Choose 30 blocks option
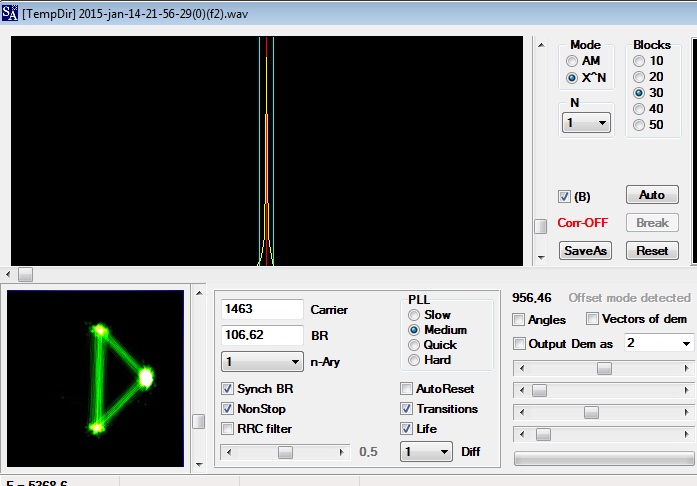 coord(639,93)
